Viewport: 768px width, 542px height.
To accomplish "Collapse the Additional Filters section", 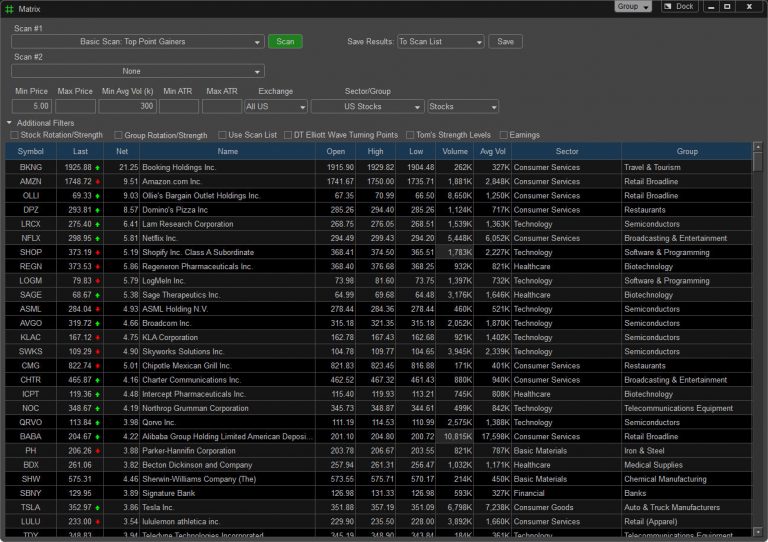I will 10,123.
